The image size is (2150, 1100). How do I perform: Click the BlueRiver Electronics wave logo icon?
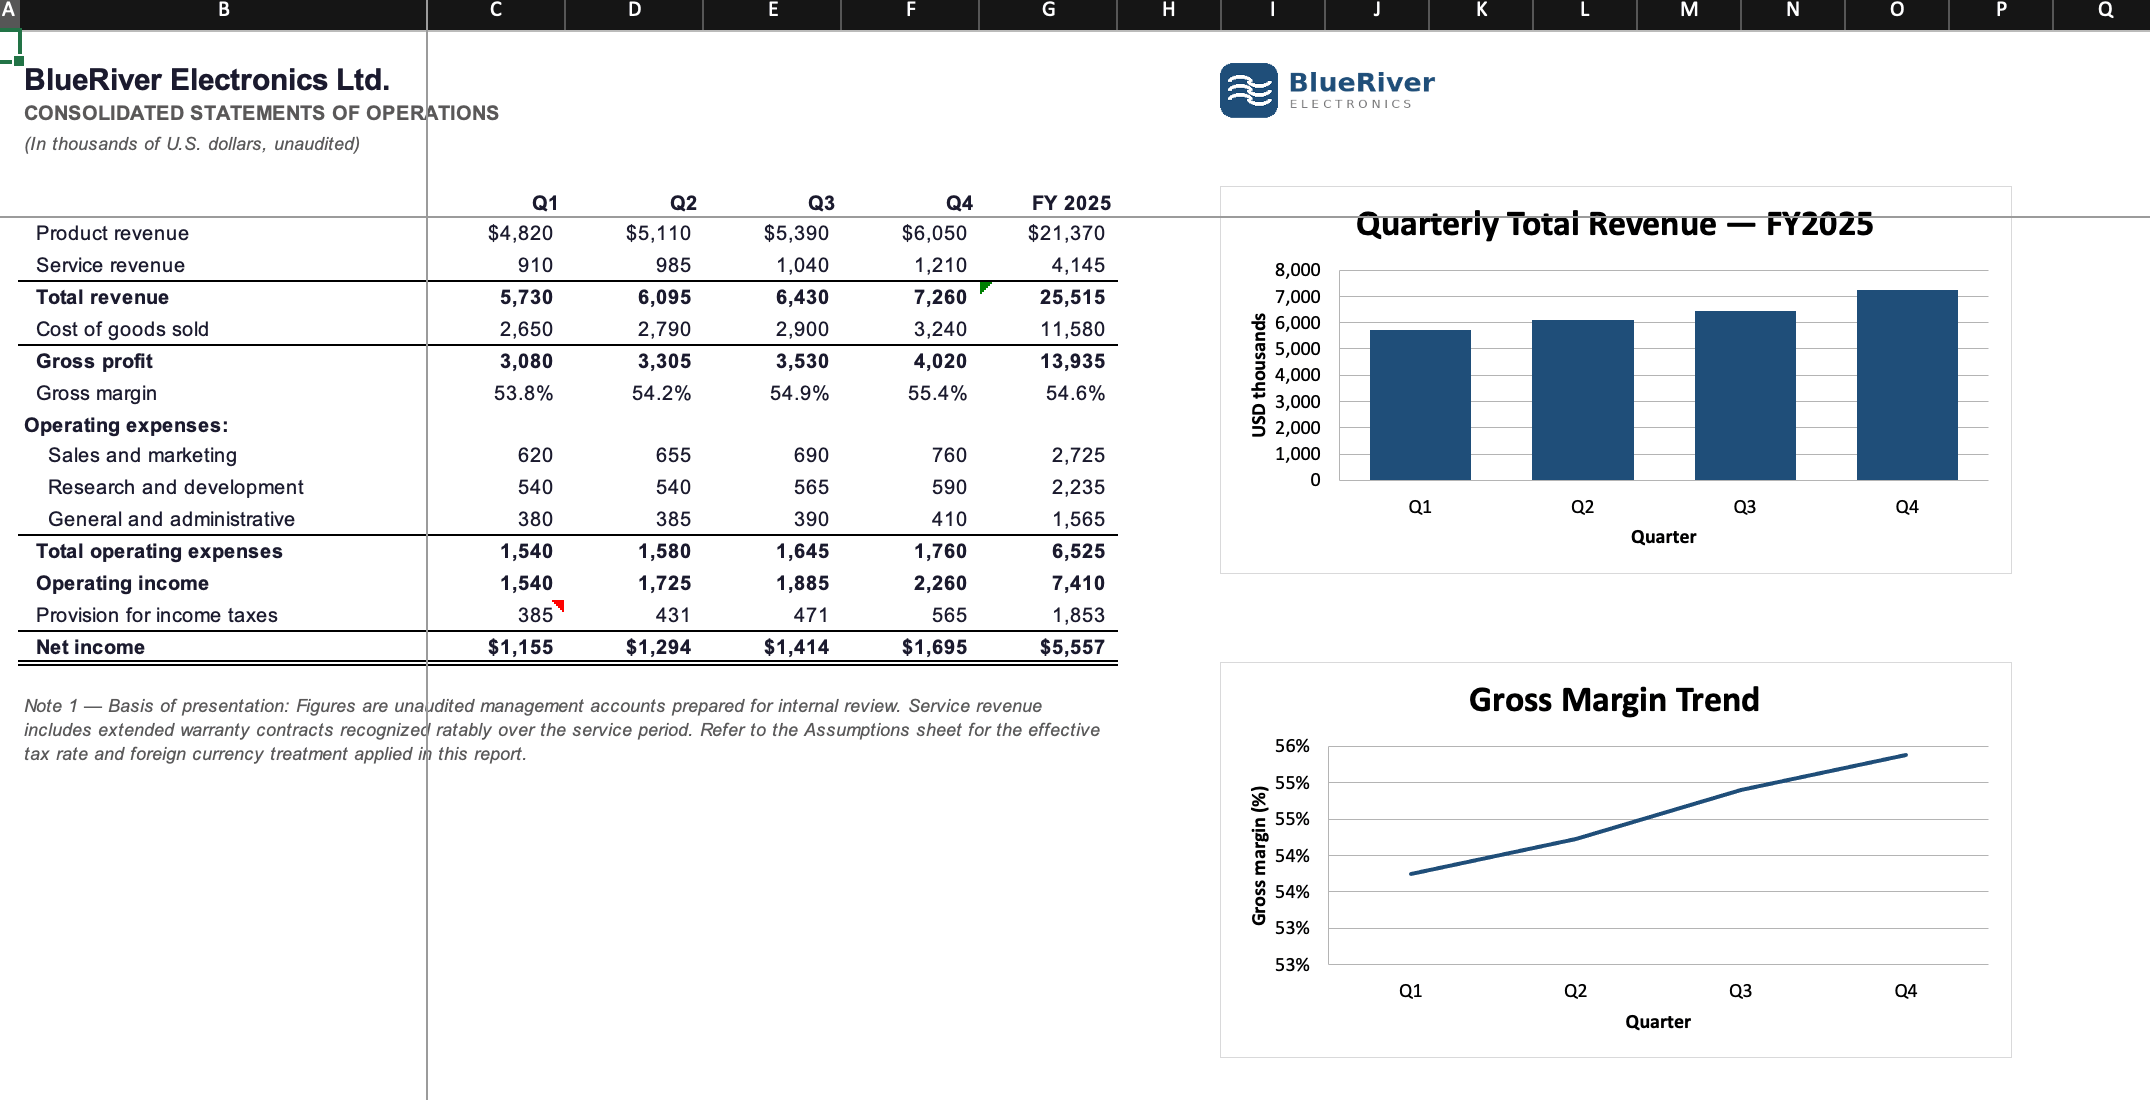[1248, 90]
